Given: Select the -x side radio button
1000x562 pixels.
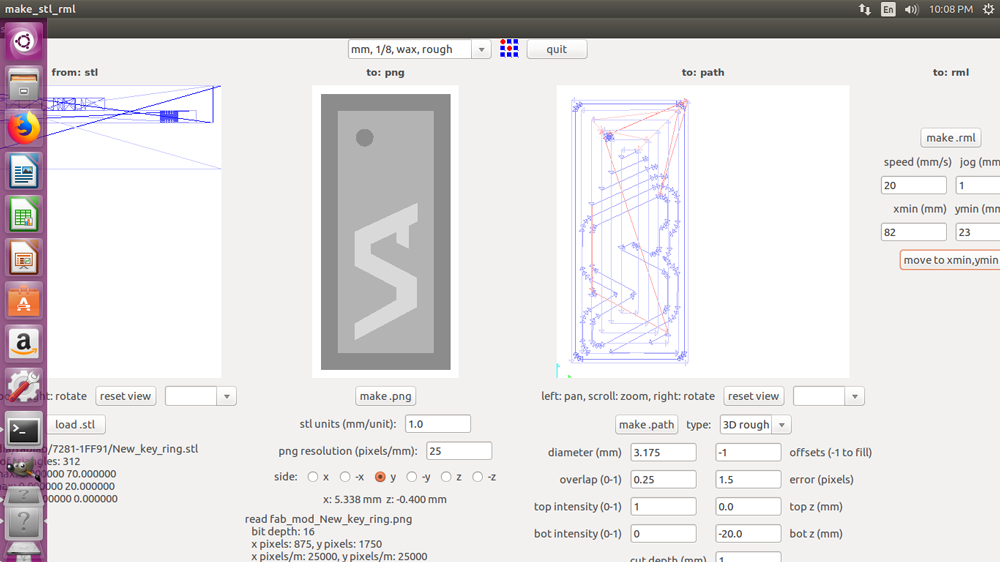Looking at the screenshot, I should click(x=345, y=477).
